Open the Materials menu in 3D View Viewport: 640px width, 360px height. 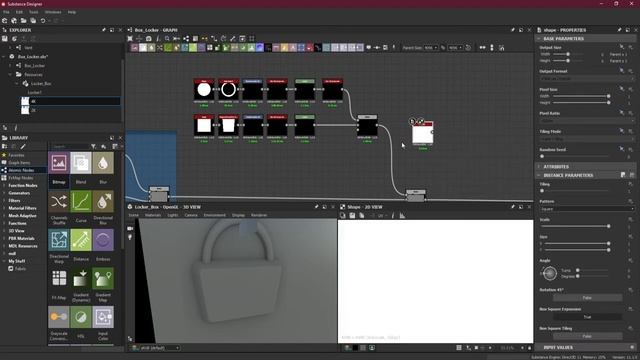153,215
